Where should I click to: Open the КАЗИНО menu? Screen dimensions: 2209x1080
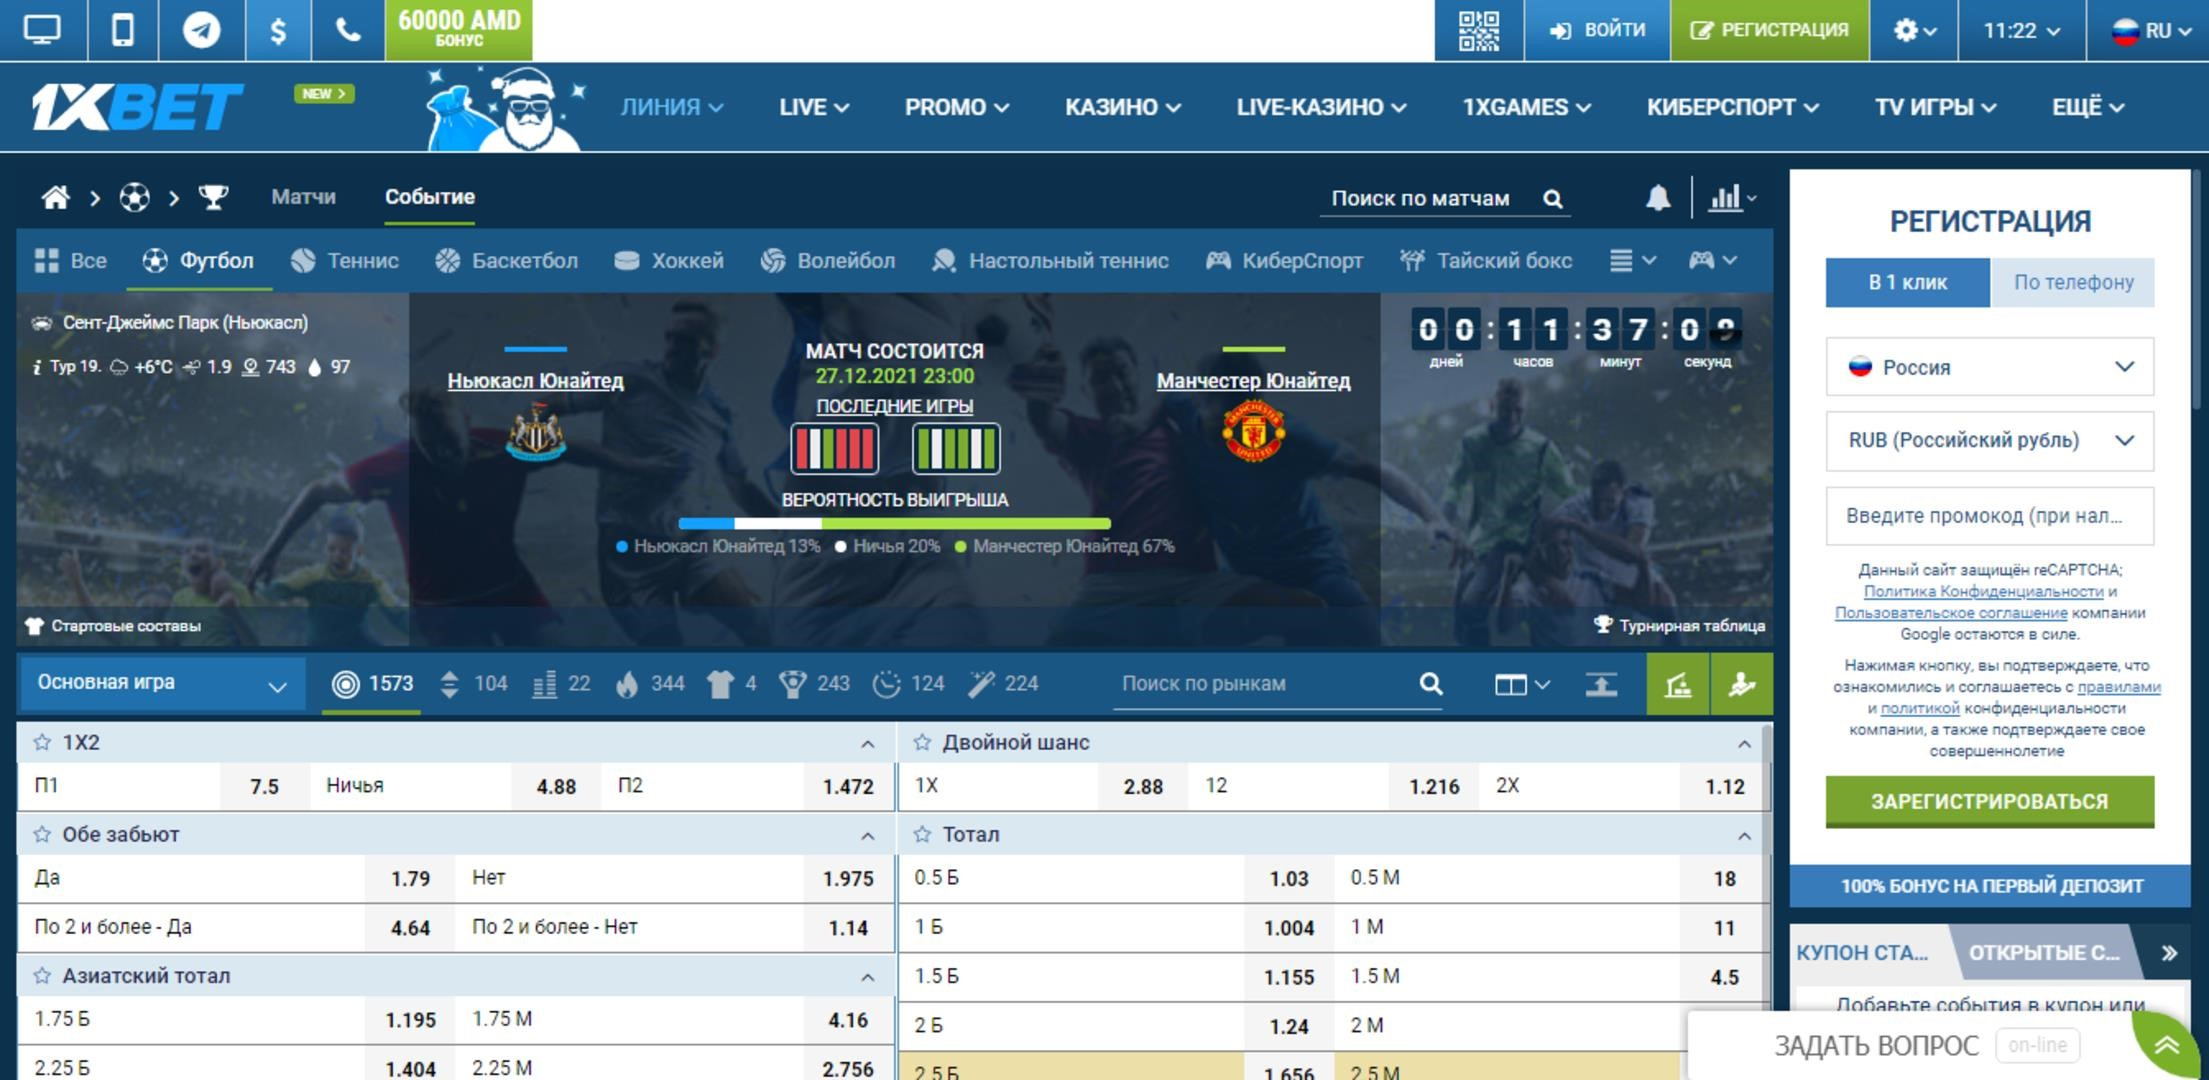(x=1122, y=107)
